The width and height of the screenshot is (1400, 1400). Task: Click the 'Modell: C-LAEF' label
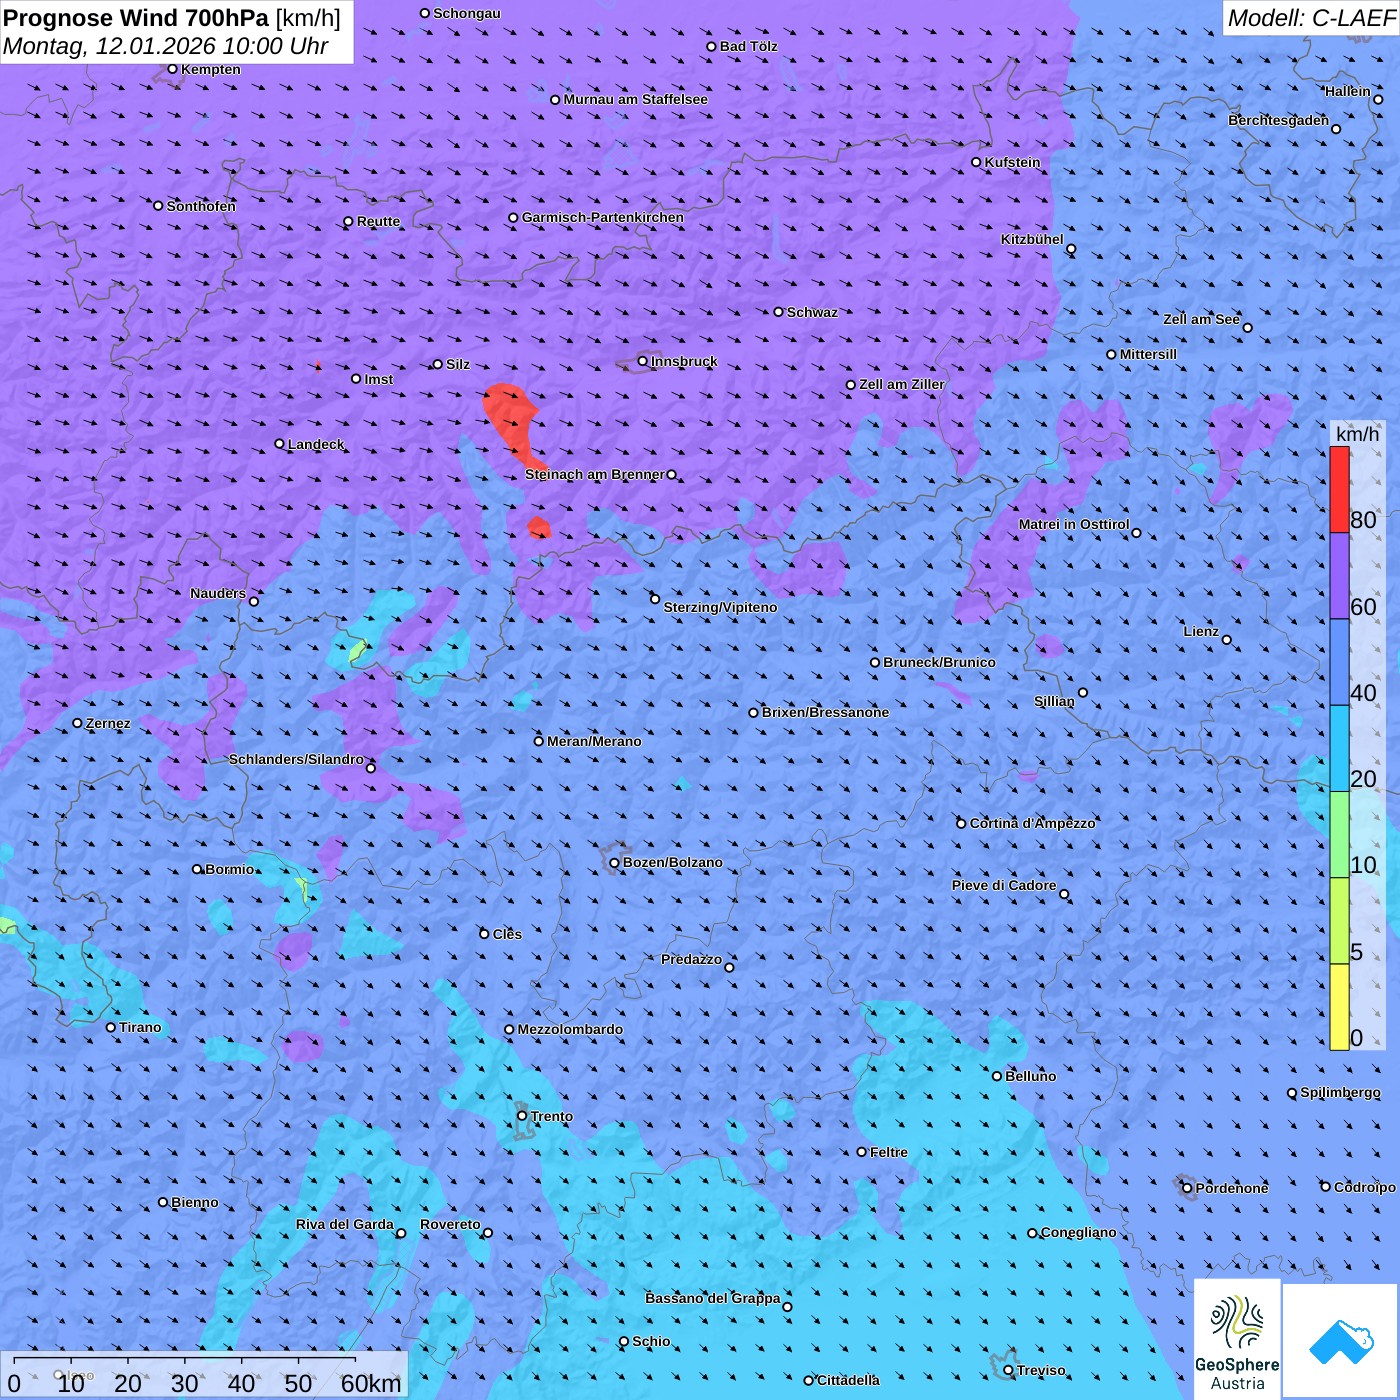(1311, 18)
